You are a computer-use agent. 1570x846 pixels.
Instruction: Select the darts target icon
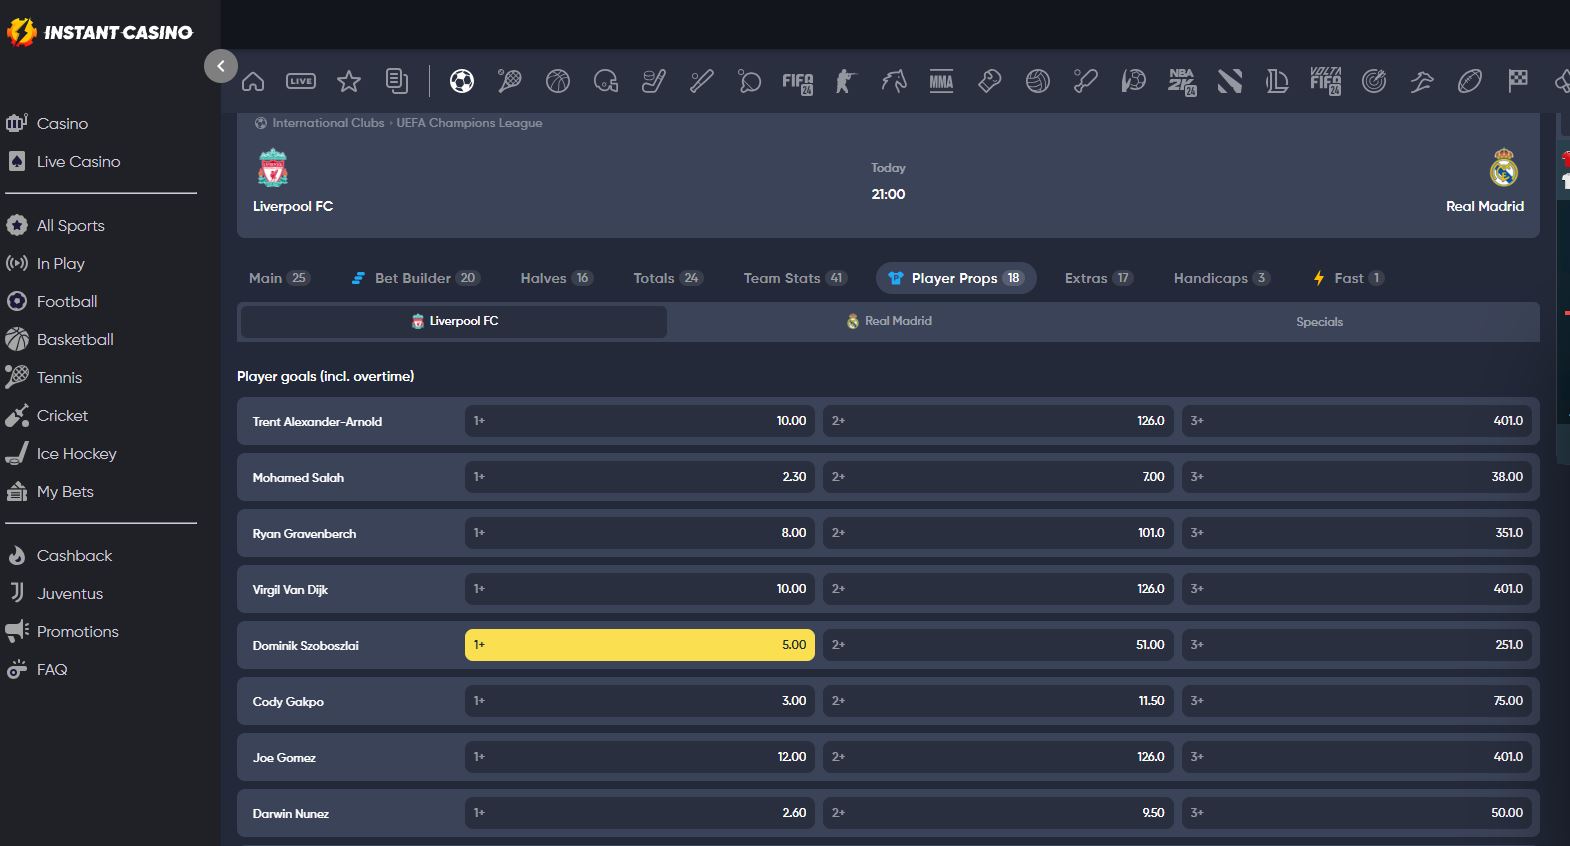tap(1374, 81)
